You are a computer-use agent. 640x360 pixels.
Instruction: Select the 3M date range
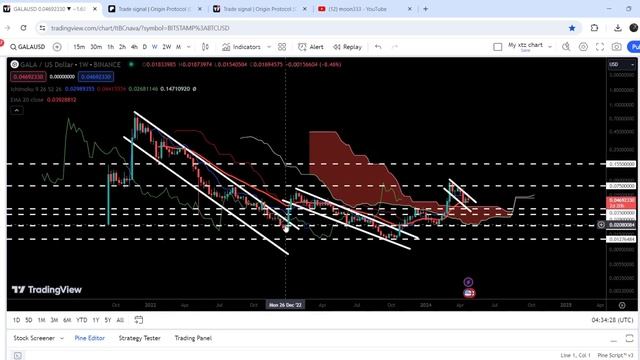click(x=54, y=320)
